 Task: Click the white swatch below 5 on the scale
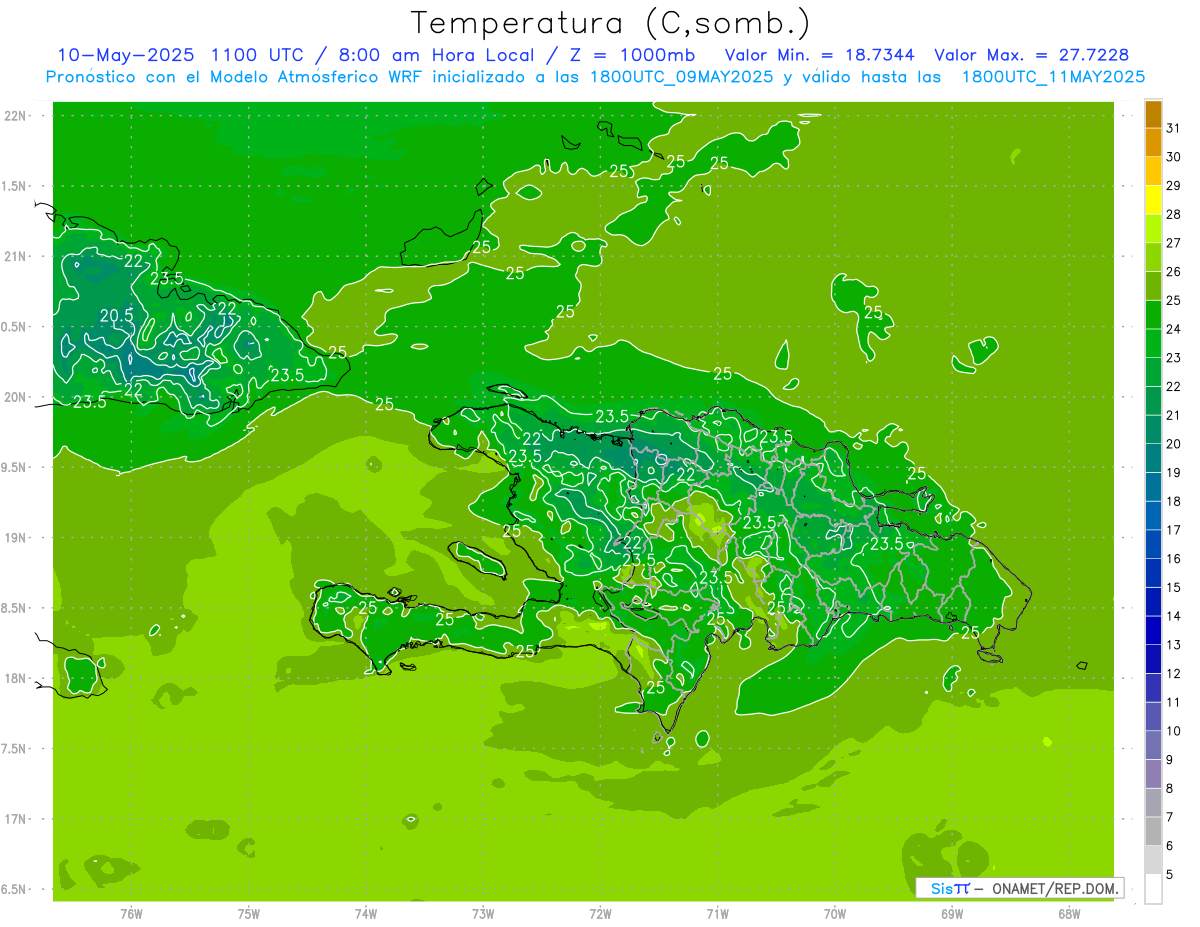point(1153,889)
